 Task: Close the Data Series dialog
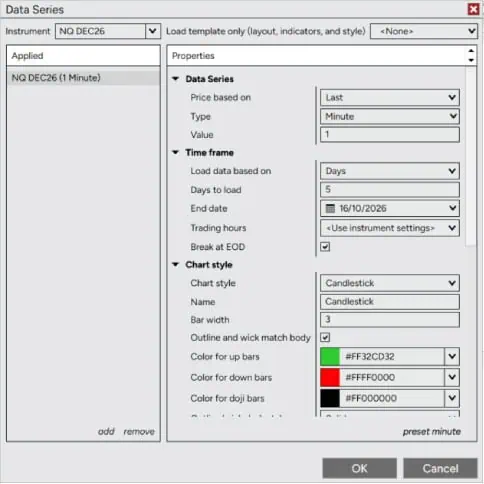click(x=473, y=9)
